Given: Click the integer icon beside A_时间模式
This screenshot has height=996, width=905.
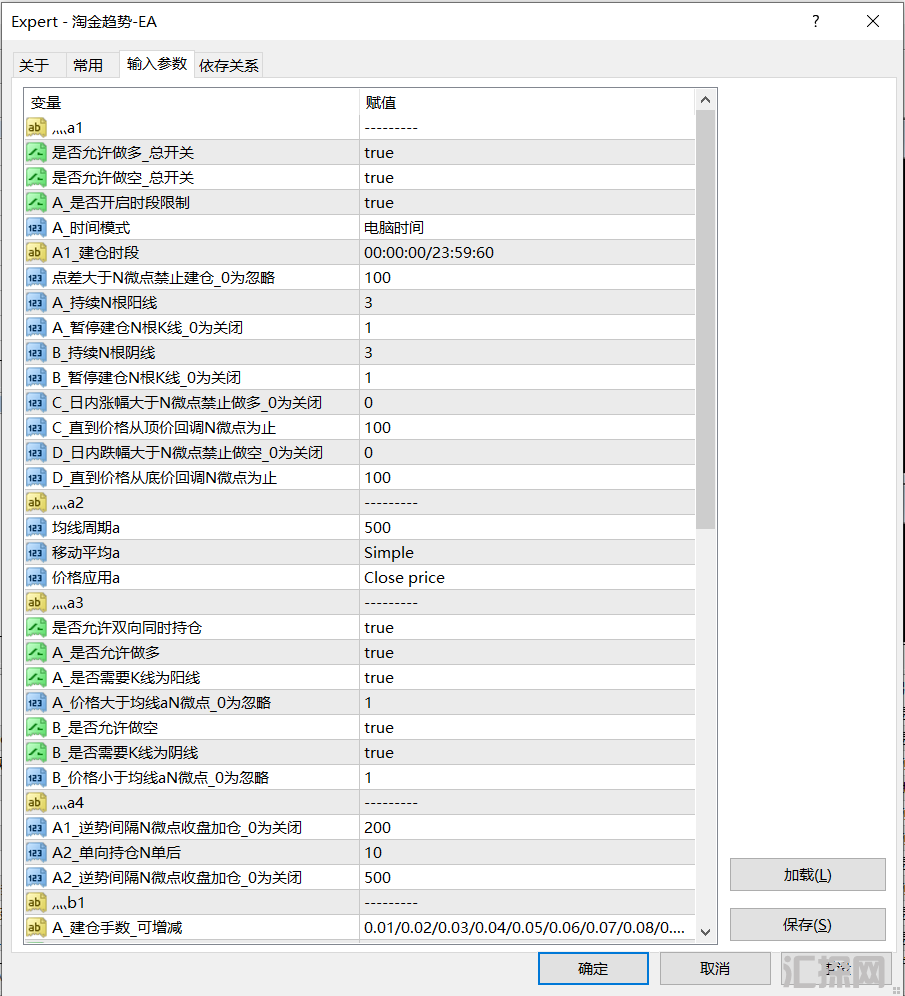Looking at the screenshot, I should (x=36, y=227).
